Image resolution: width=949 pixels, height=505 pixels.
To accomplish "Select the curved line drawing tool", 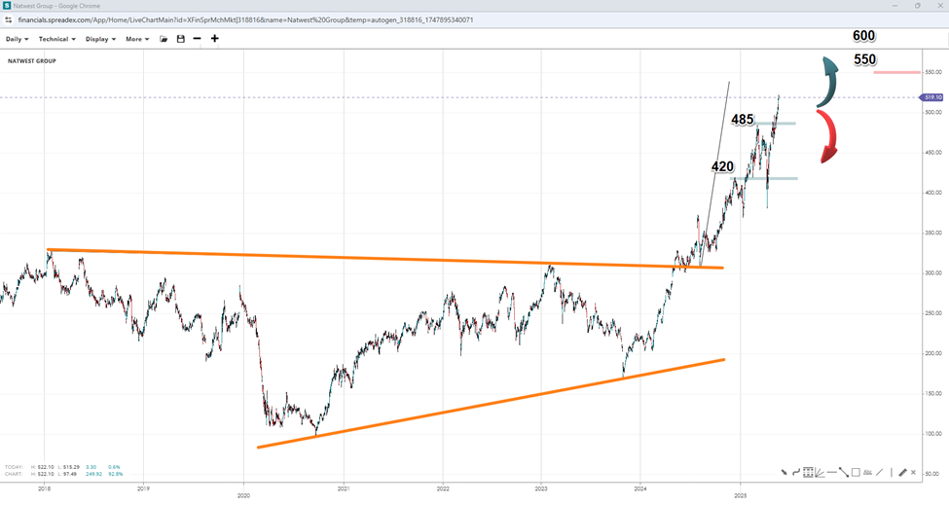I will (x=796, y=472).
